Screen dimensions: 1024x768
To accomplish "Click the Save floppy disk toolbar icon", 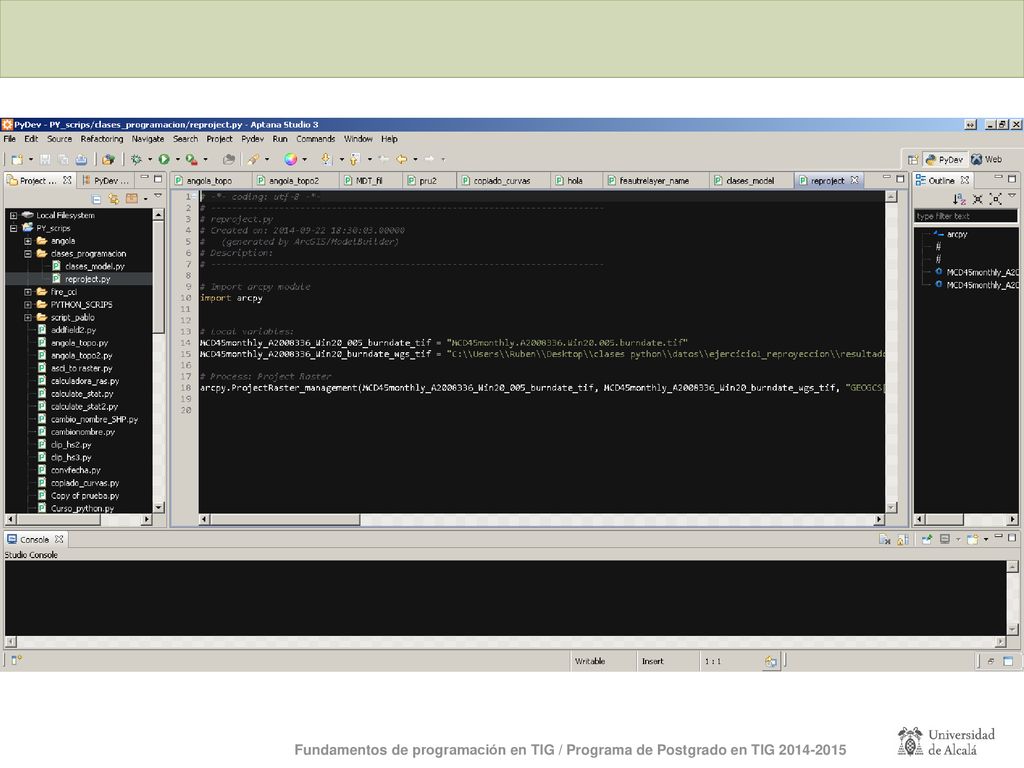I will click(x=45, y=159).
